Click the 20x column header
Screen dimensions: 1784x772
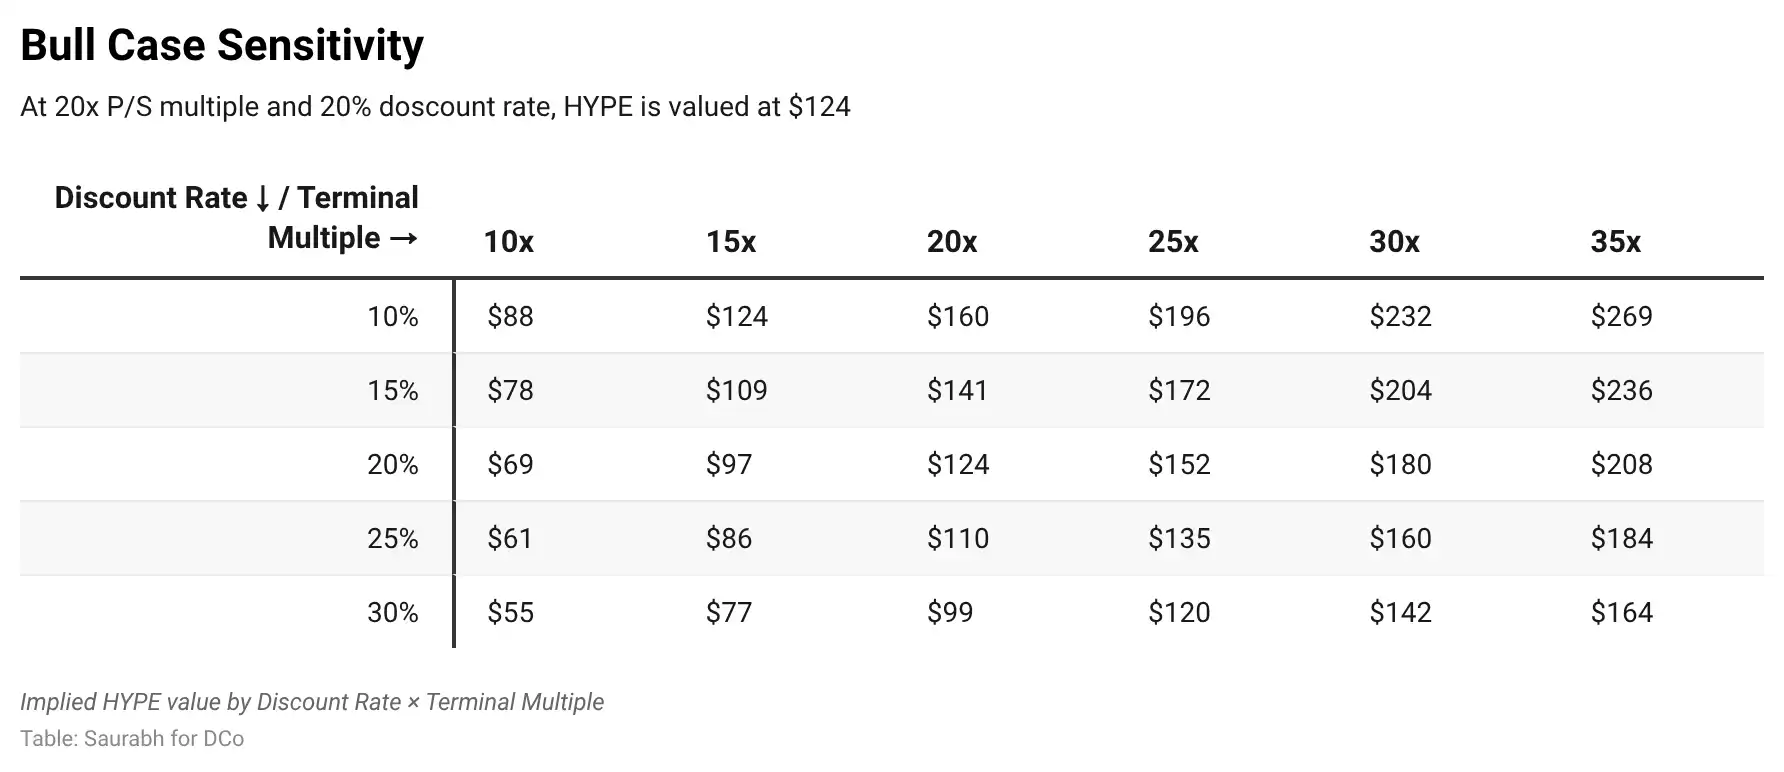[952, 242]
